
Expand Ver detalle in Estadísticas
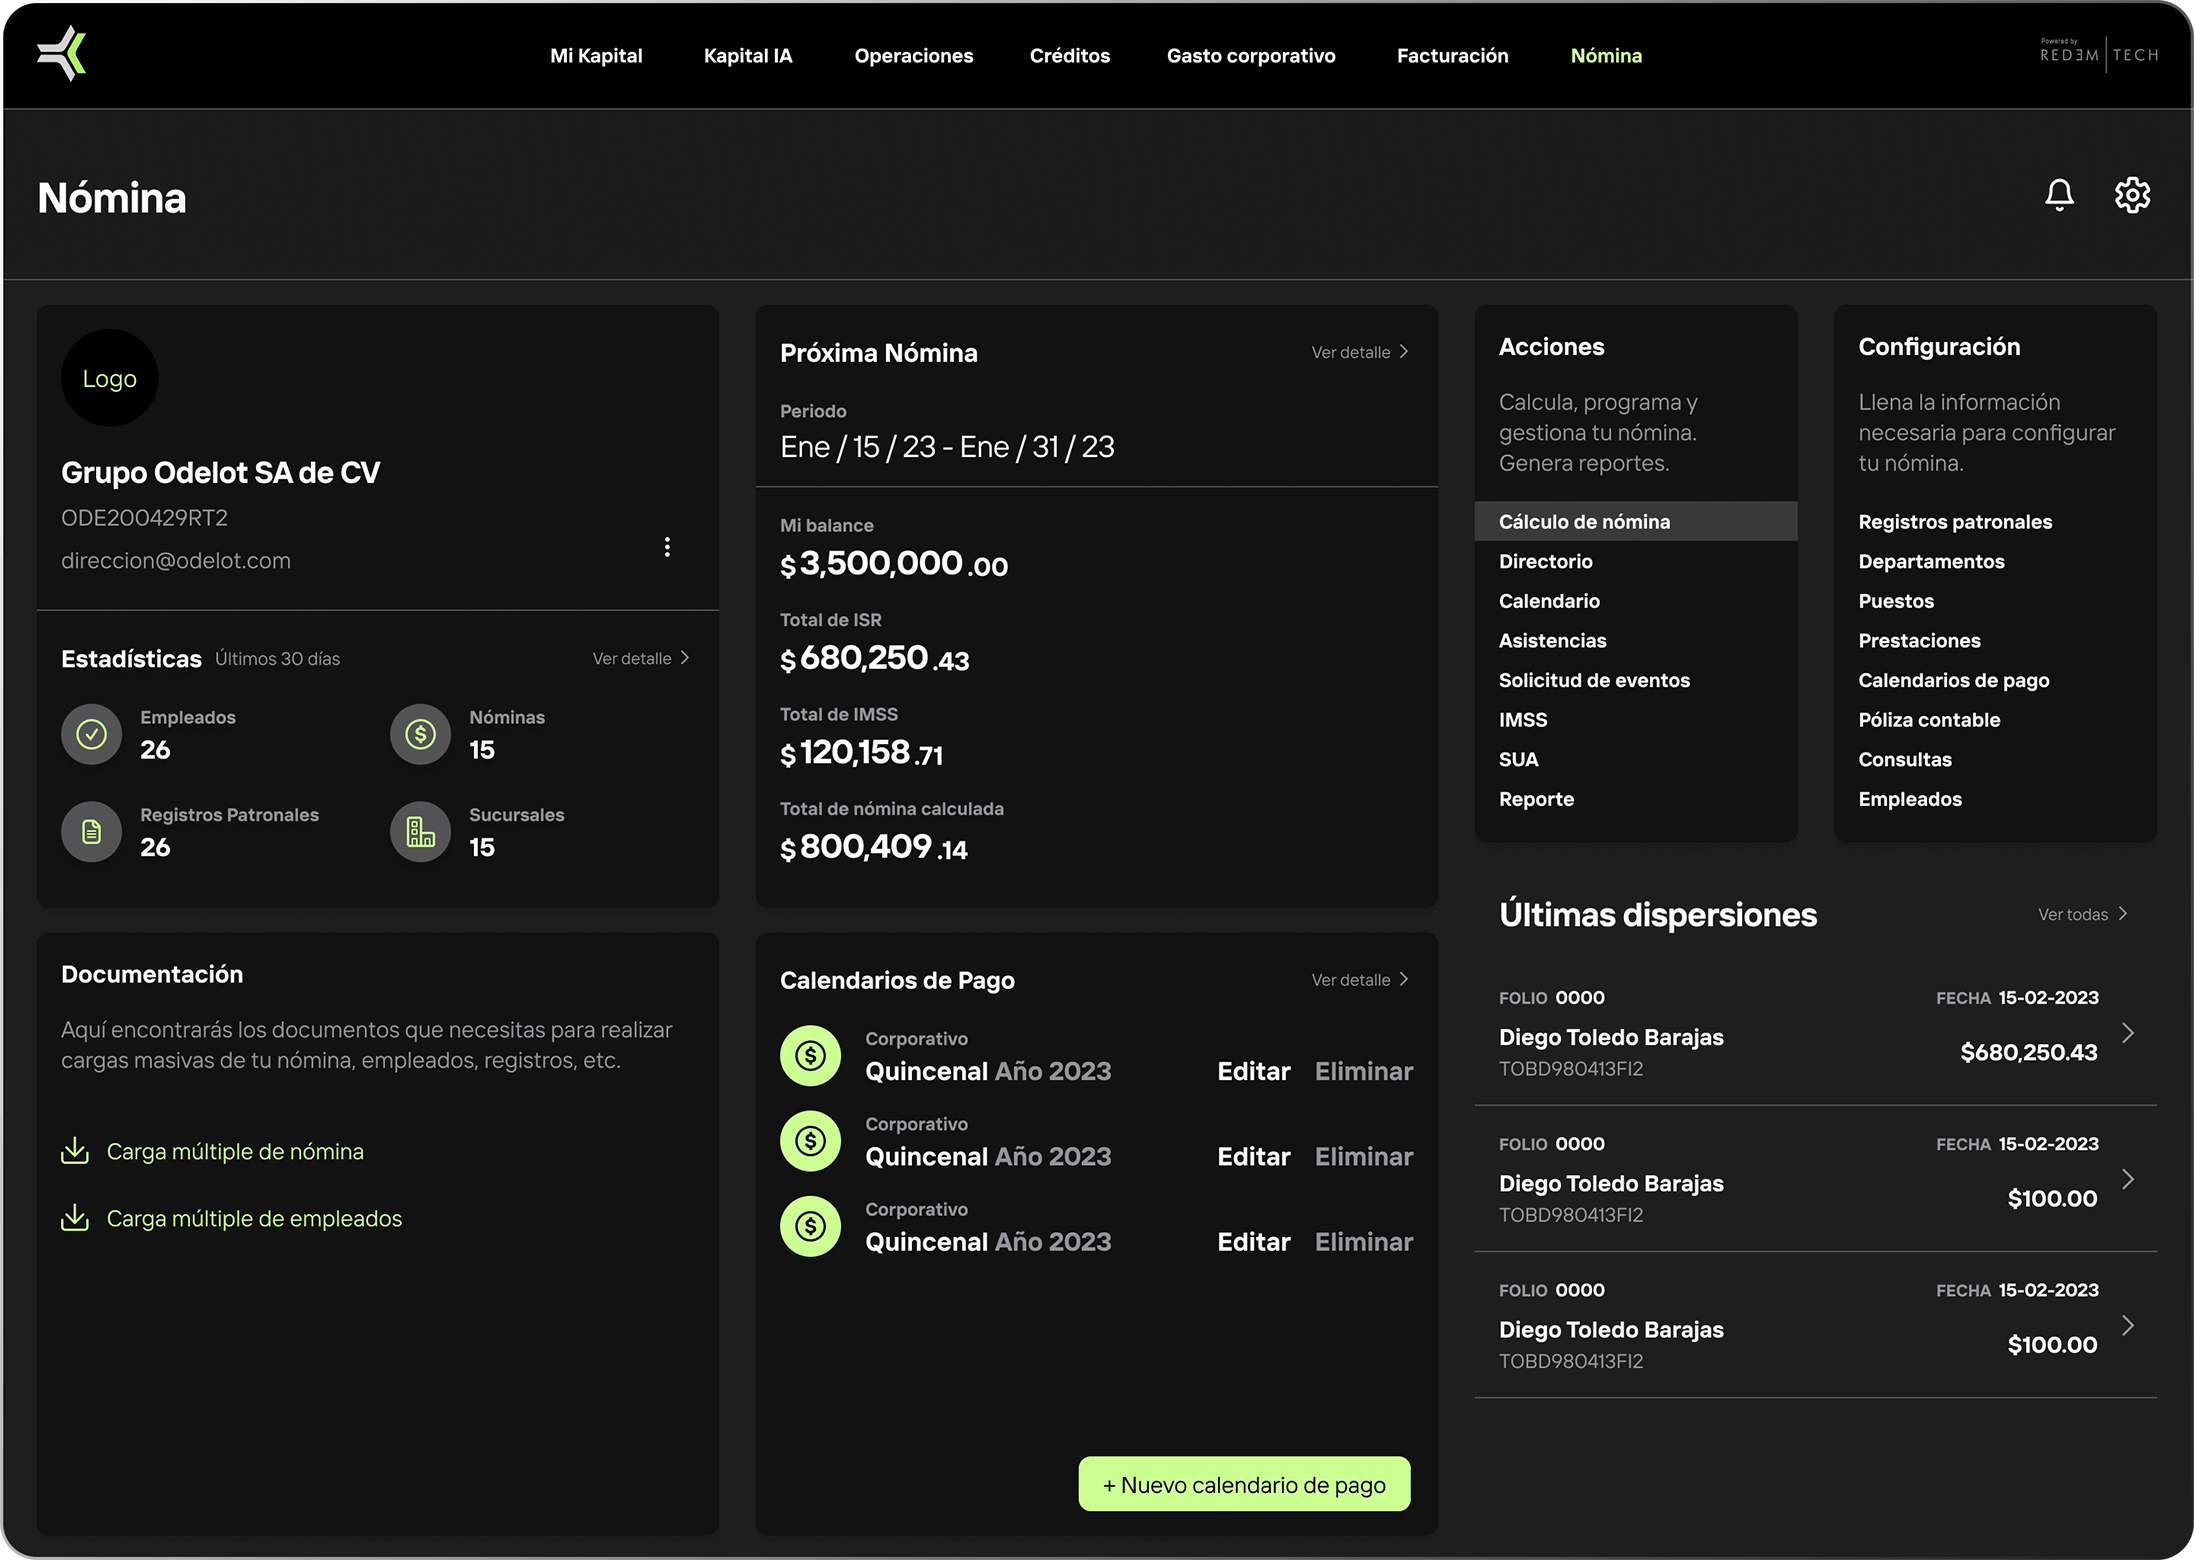click(x=640, y=658)
